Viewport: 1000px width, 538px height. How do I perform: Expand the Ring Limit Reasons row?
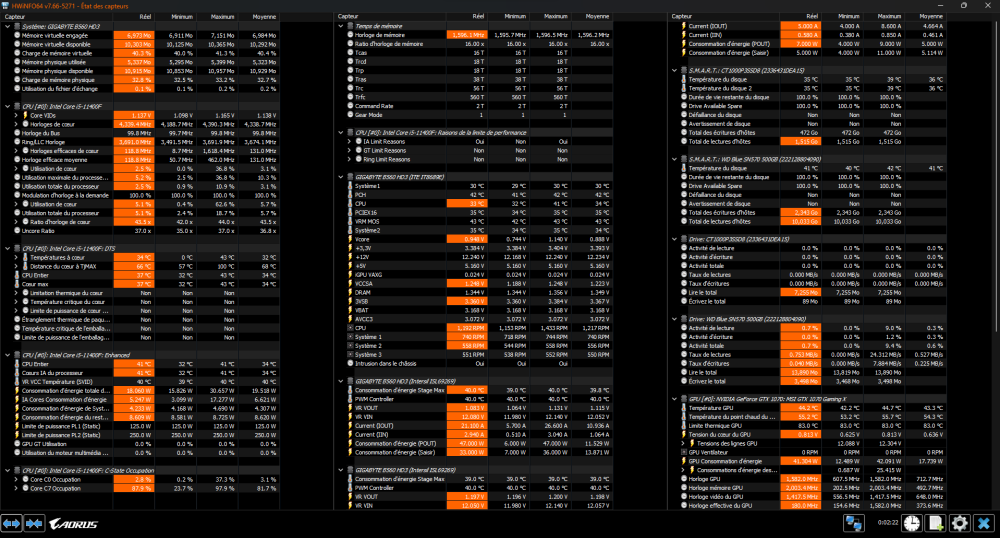[349, 159]
